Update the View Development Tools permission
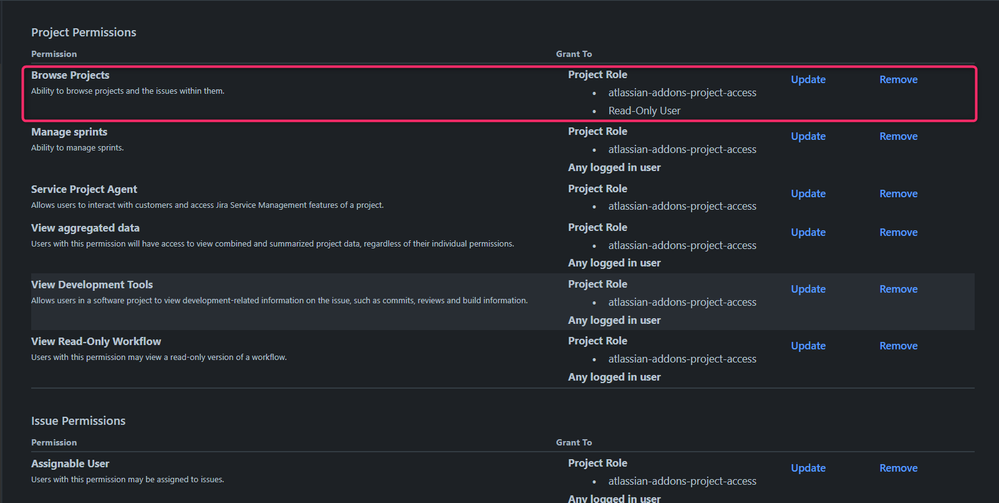 808,289
